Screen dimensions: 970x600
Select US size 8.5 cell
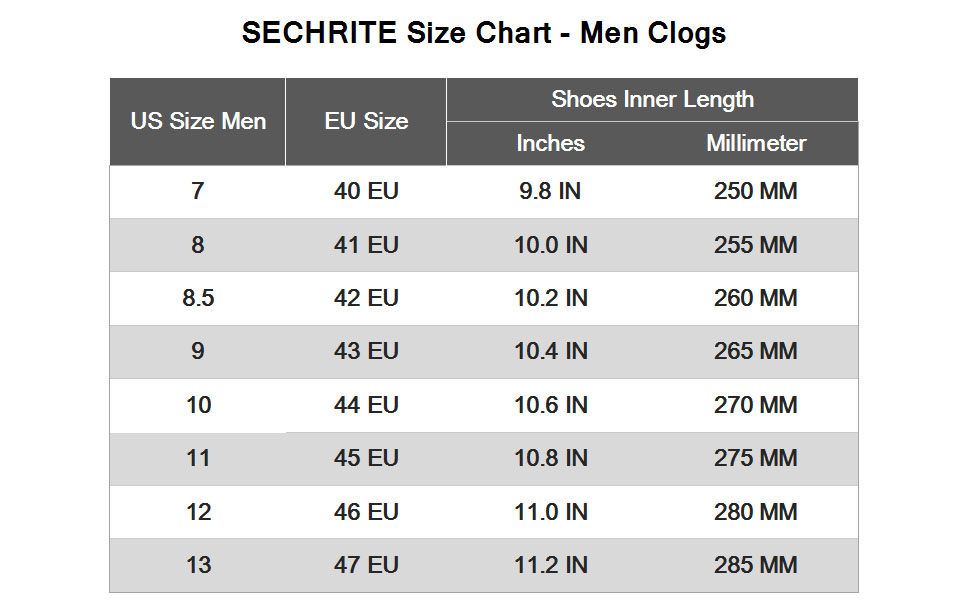tap(198, 298)
